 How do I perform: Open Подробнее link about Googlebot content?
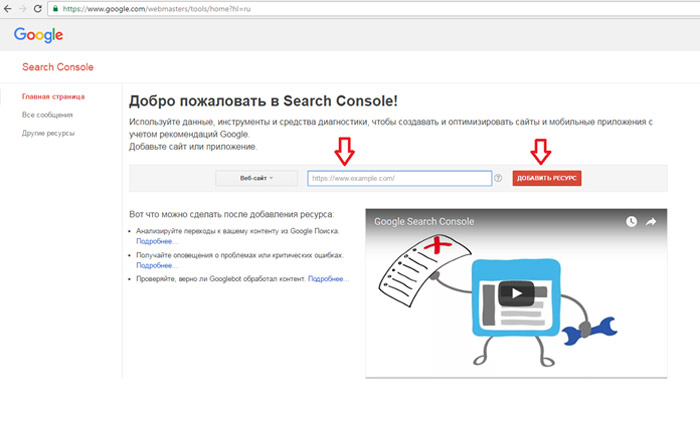pyautogui.click(x=329, y=278)
